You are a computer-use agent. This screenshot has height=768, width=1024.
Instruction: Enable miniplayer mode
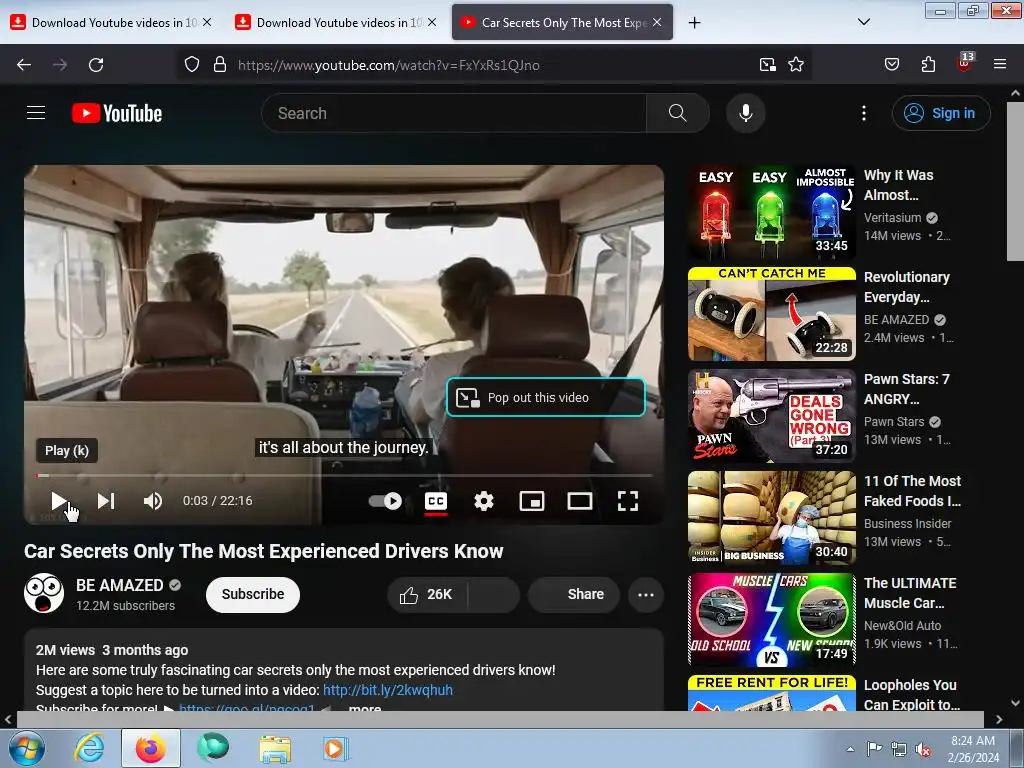click(532, 501)
